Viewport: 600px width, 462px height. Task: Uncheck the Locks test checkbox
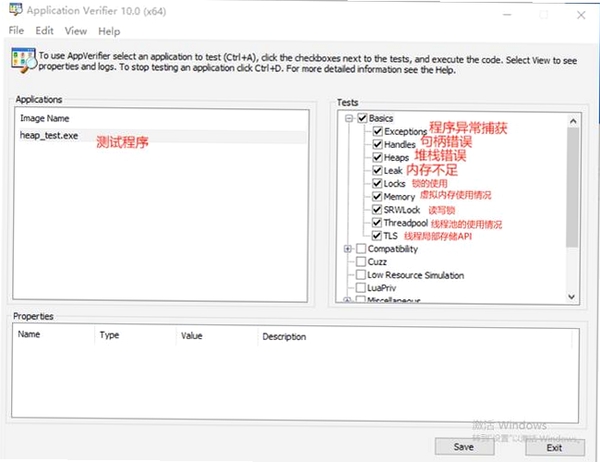(377, 183)
